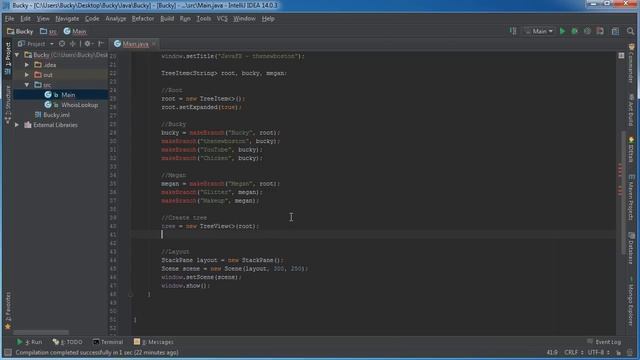The image size is (640, 360).
Task: Toggle tool window bars icon in bottom-left corner
Action: point(8,352)
